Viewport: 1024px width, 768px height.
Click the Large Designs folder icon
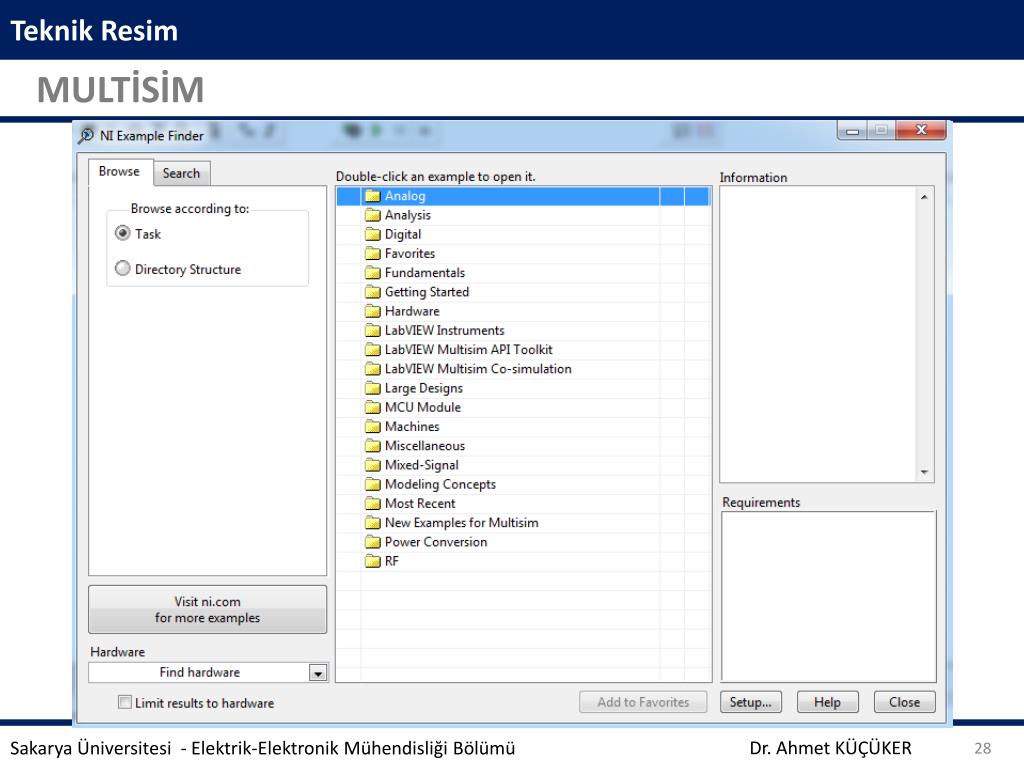[373, 389]
